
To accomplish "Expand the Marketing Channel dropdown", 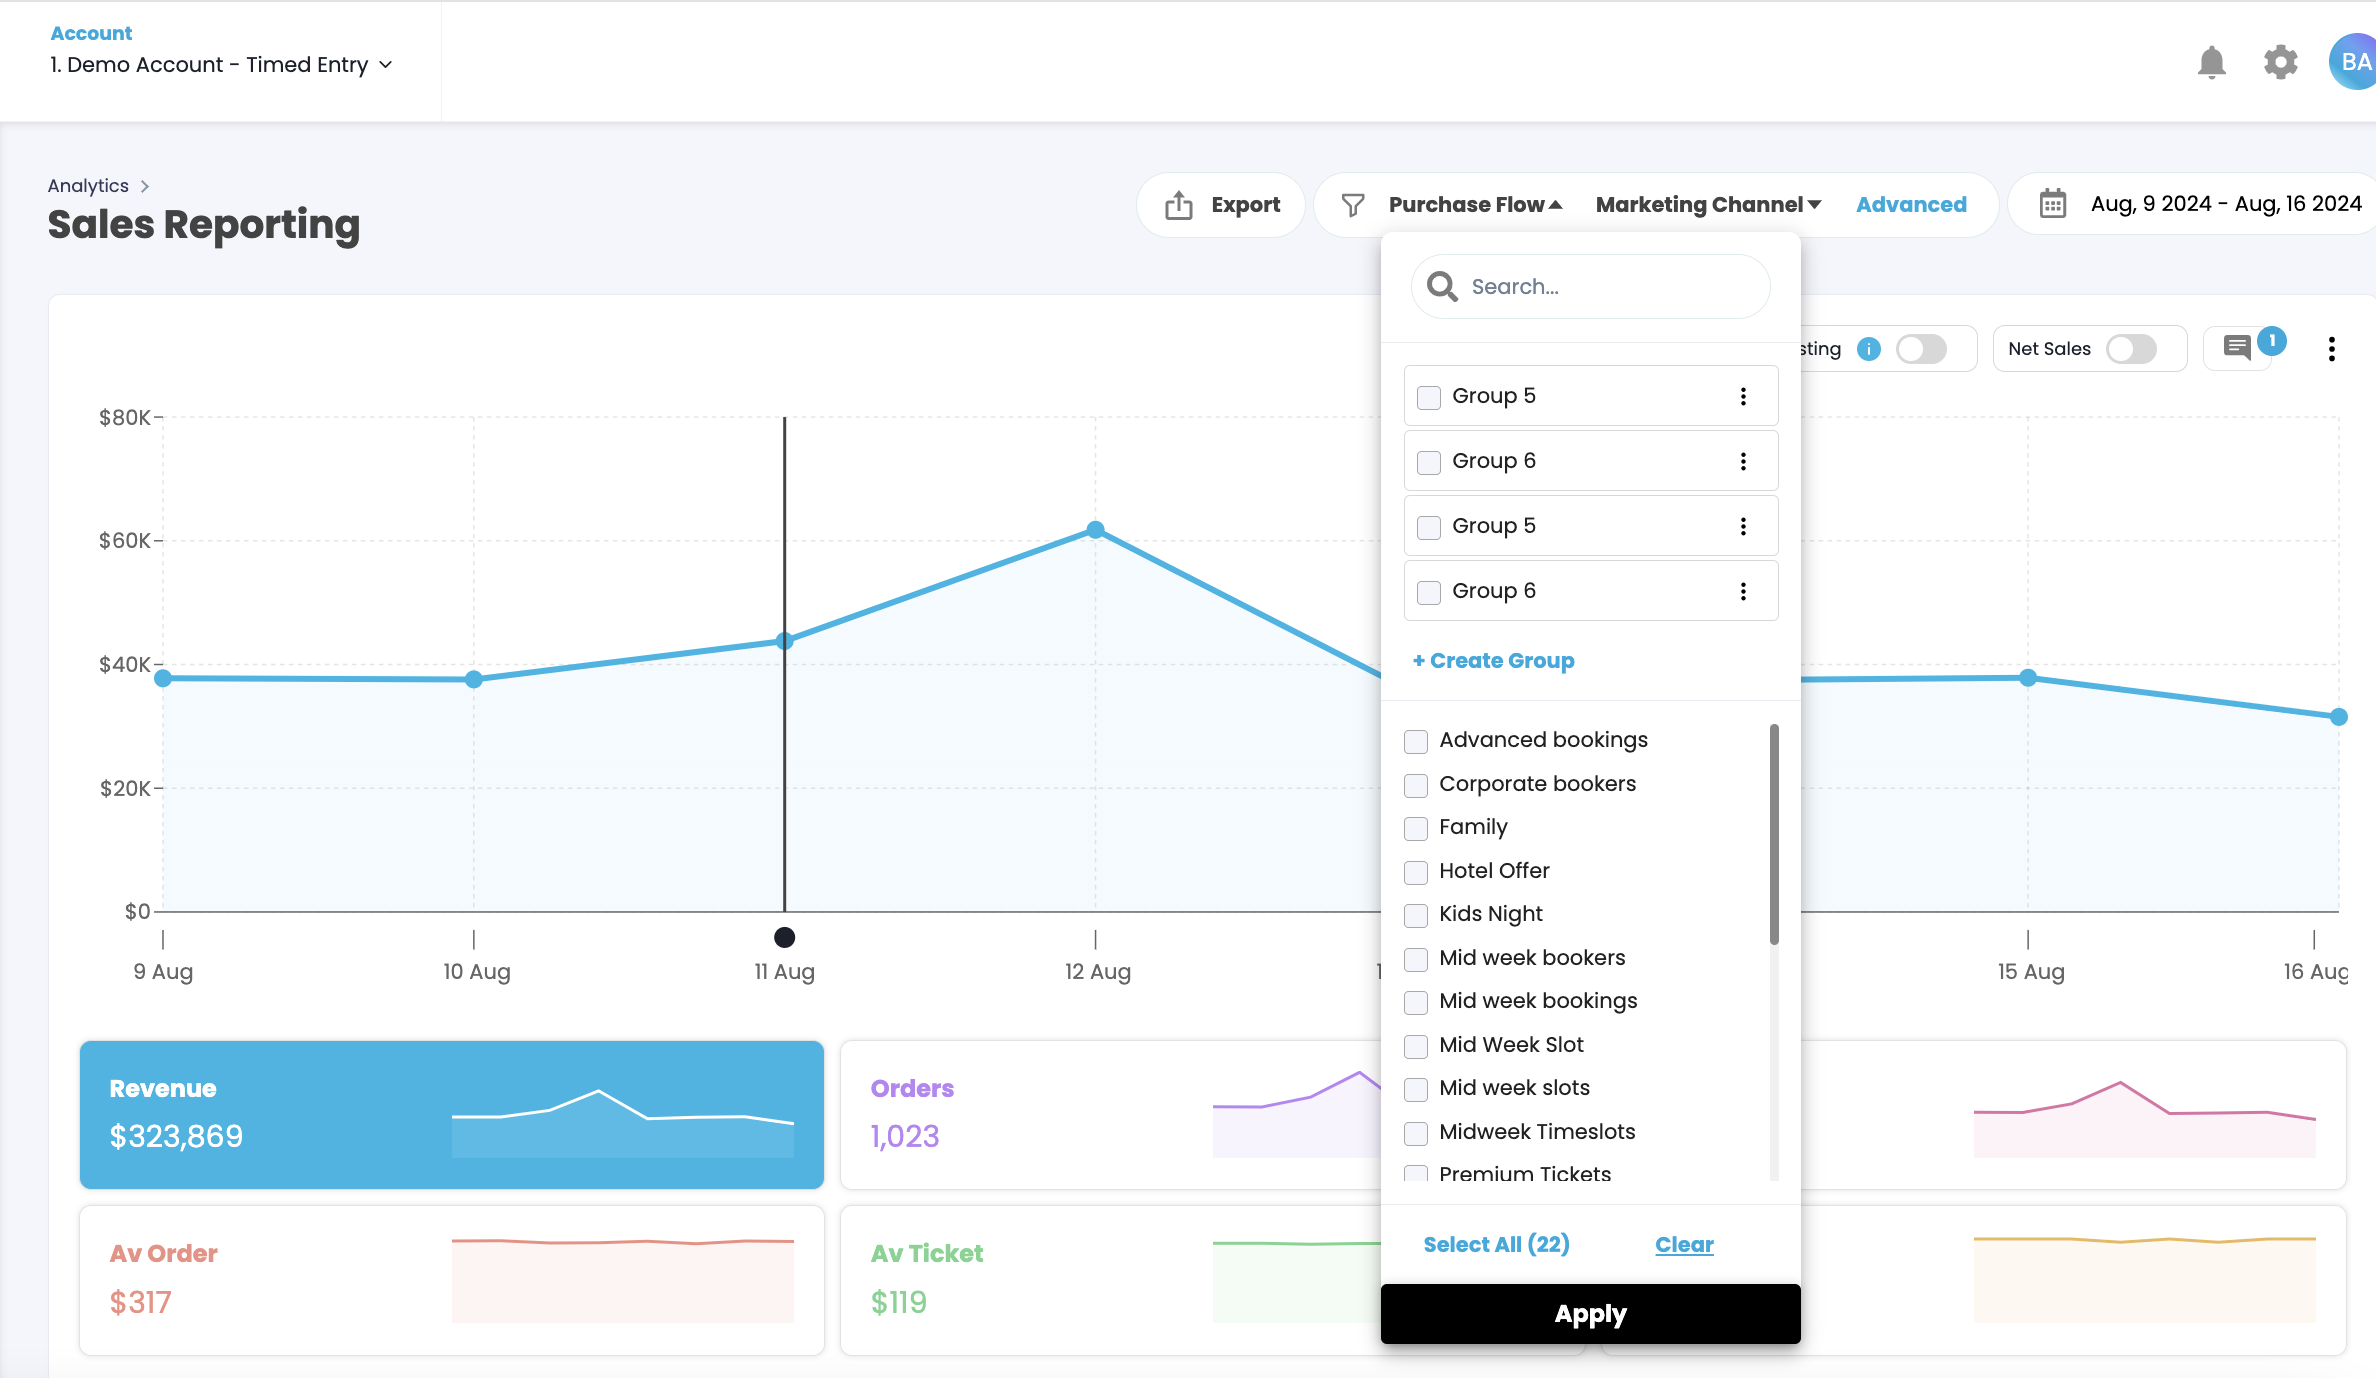I will tap(1708, 205).
